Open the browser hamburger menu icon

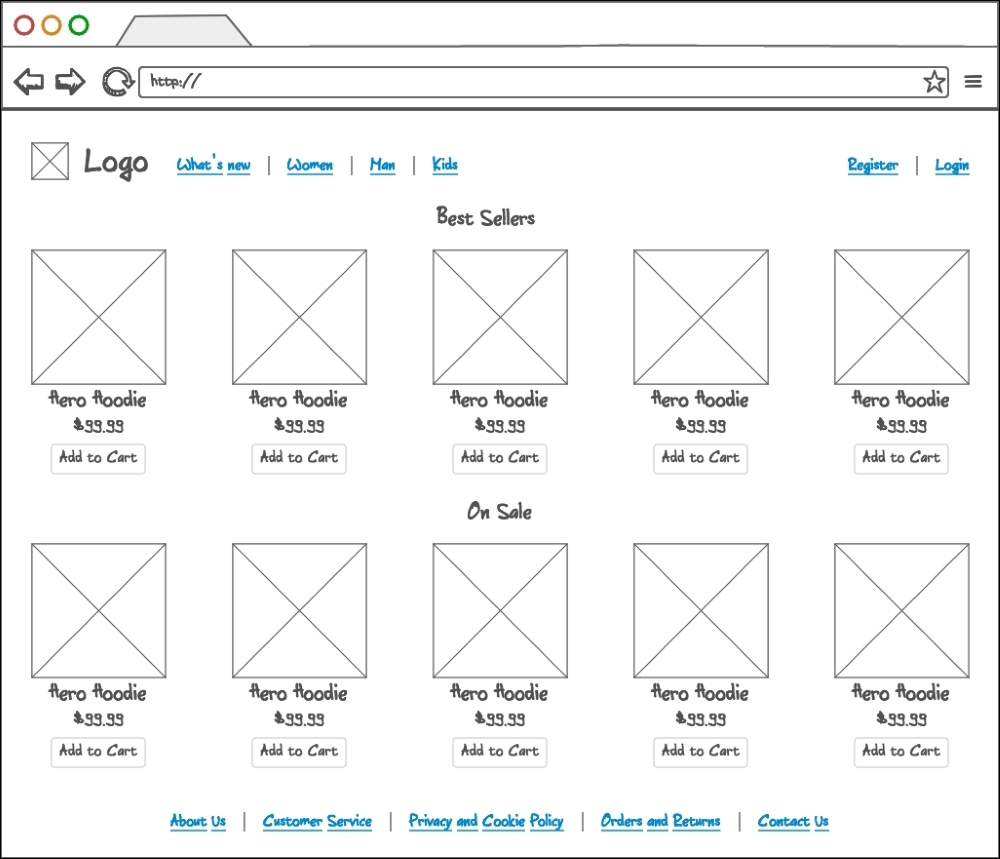tap(972, 81)
